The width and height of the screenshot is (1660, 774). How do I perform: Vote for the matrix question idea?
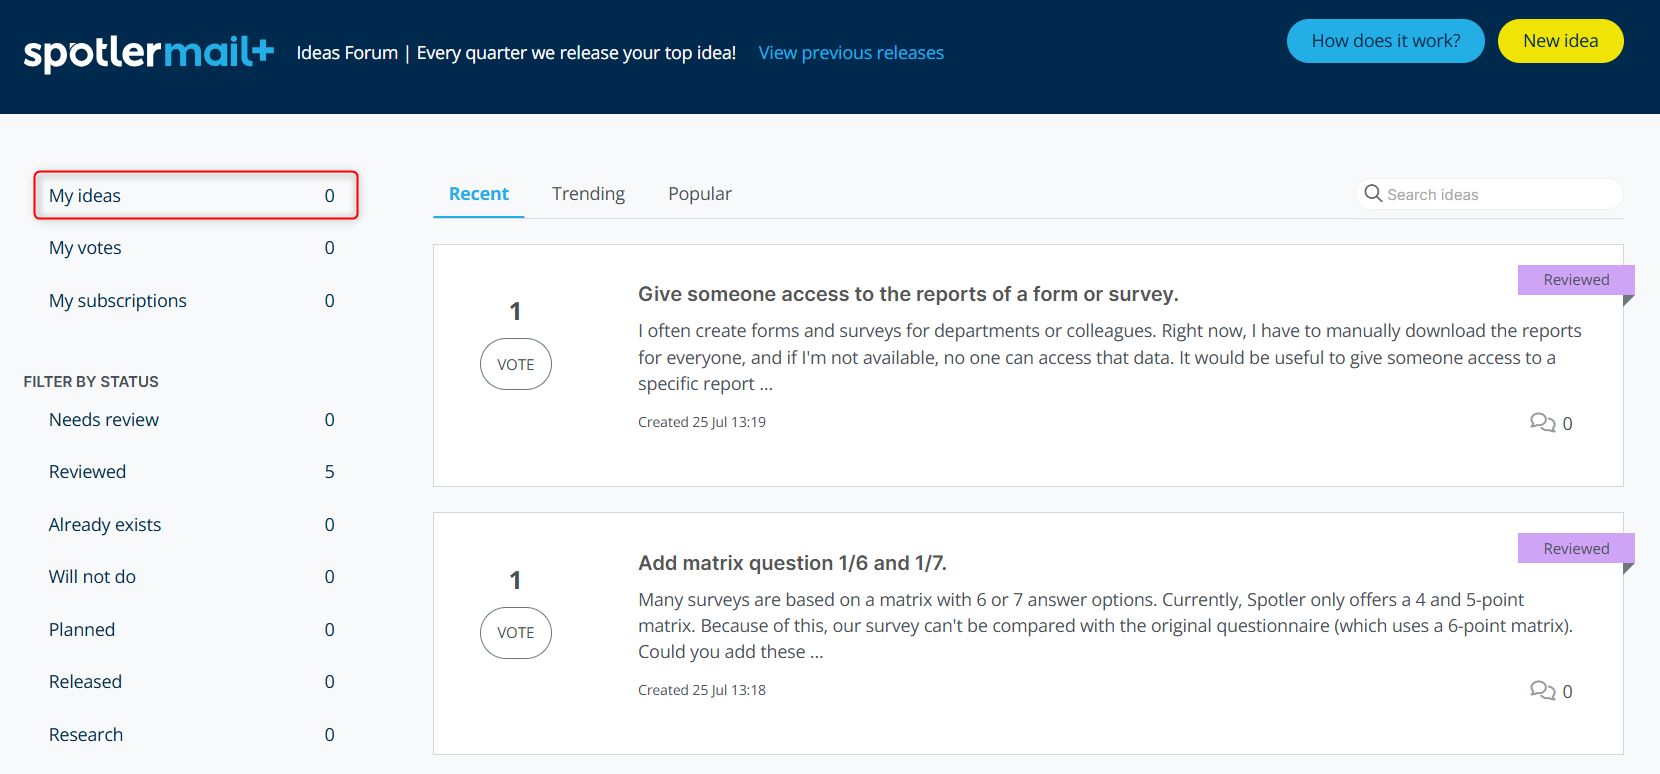tap(515, 633)
